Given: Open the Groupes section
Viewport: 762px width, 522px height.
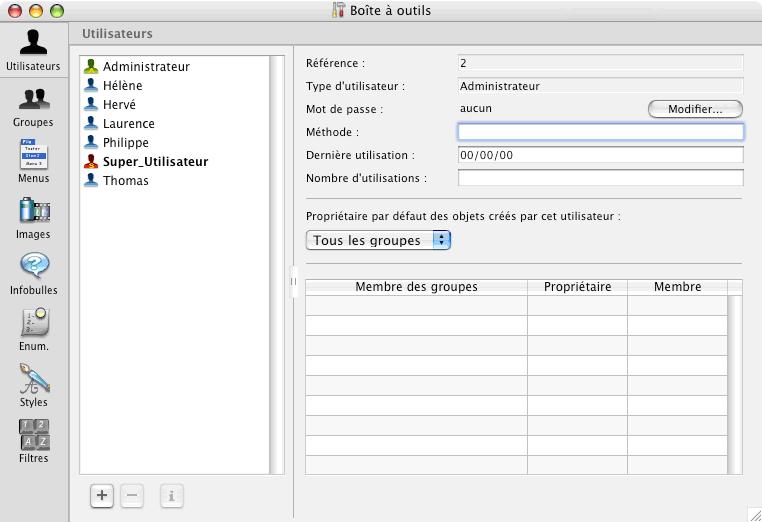Looking at the screenshot, I should (x=33, y=105).
